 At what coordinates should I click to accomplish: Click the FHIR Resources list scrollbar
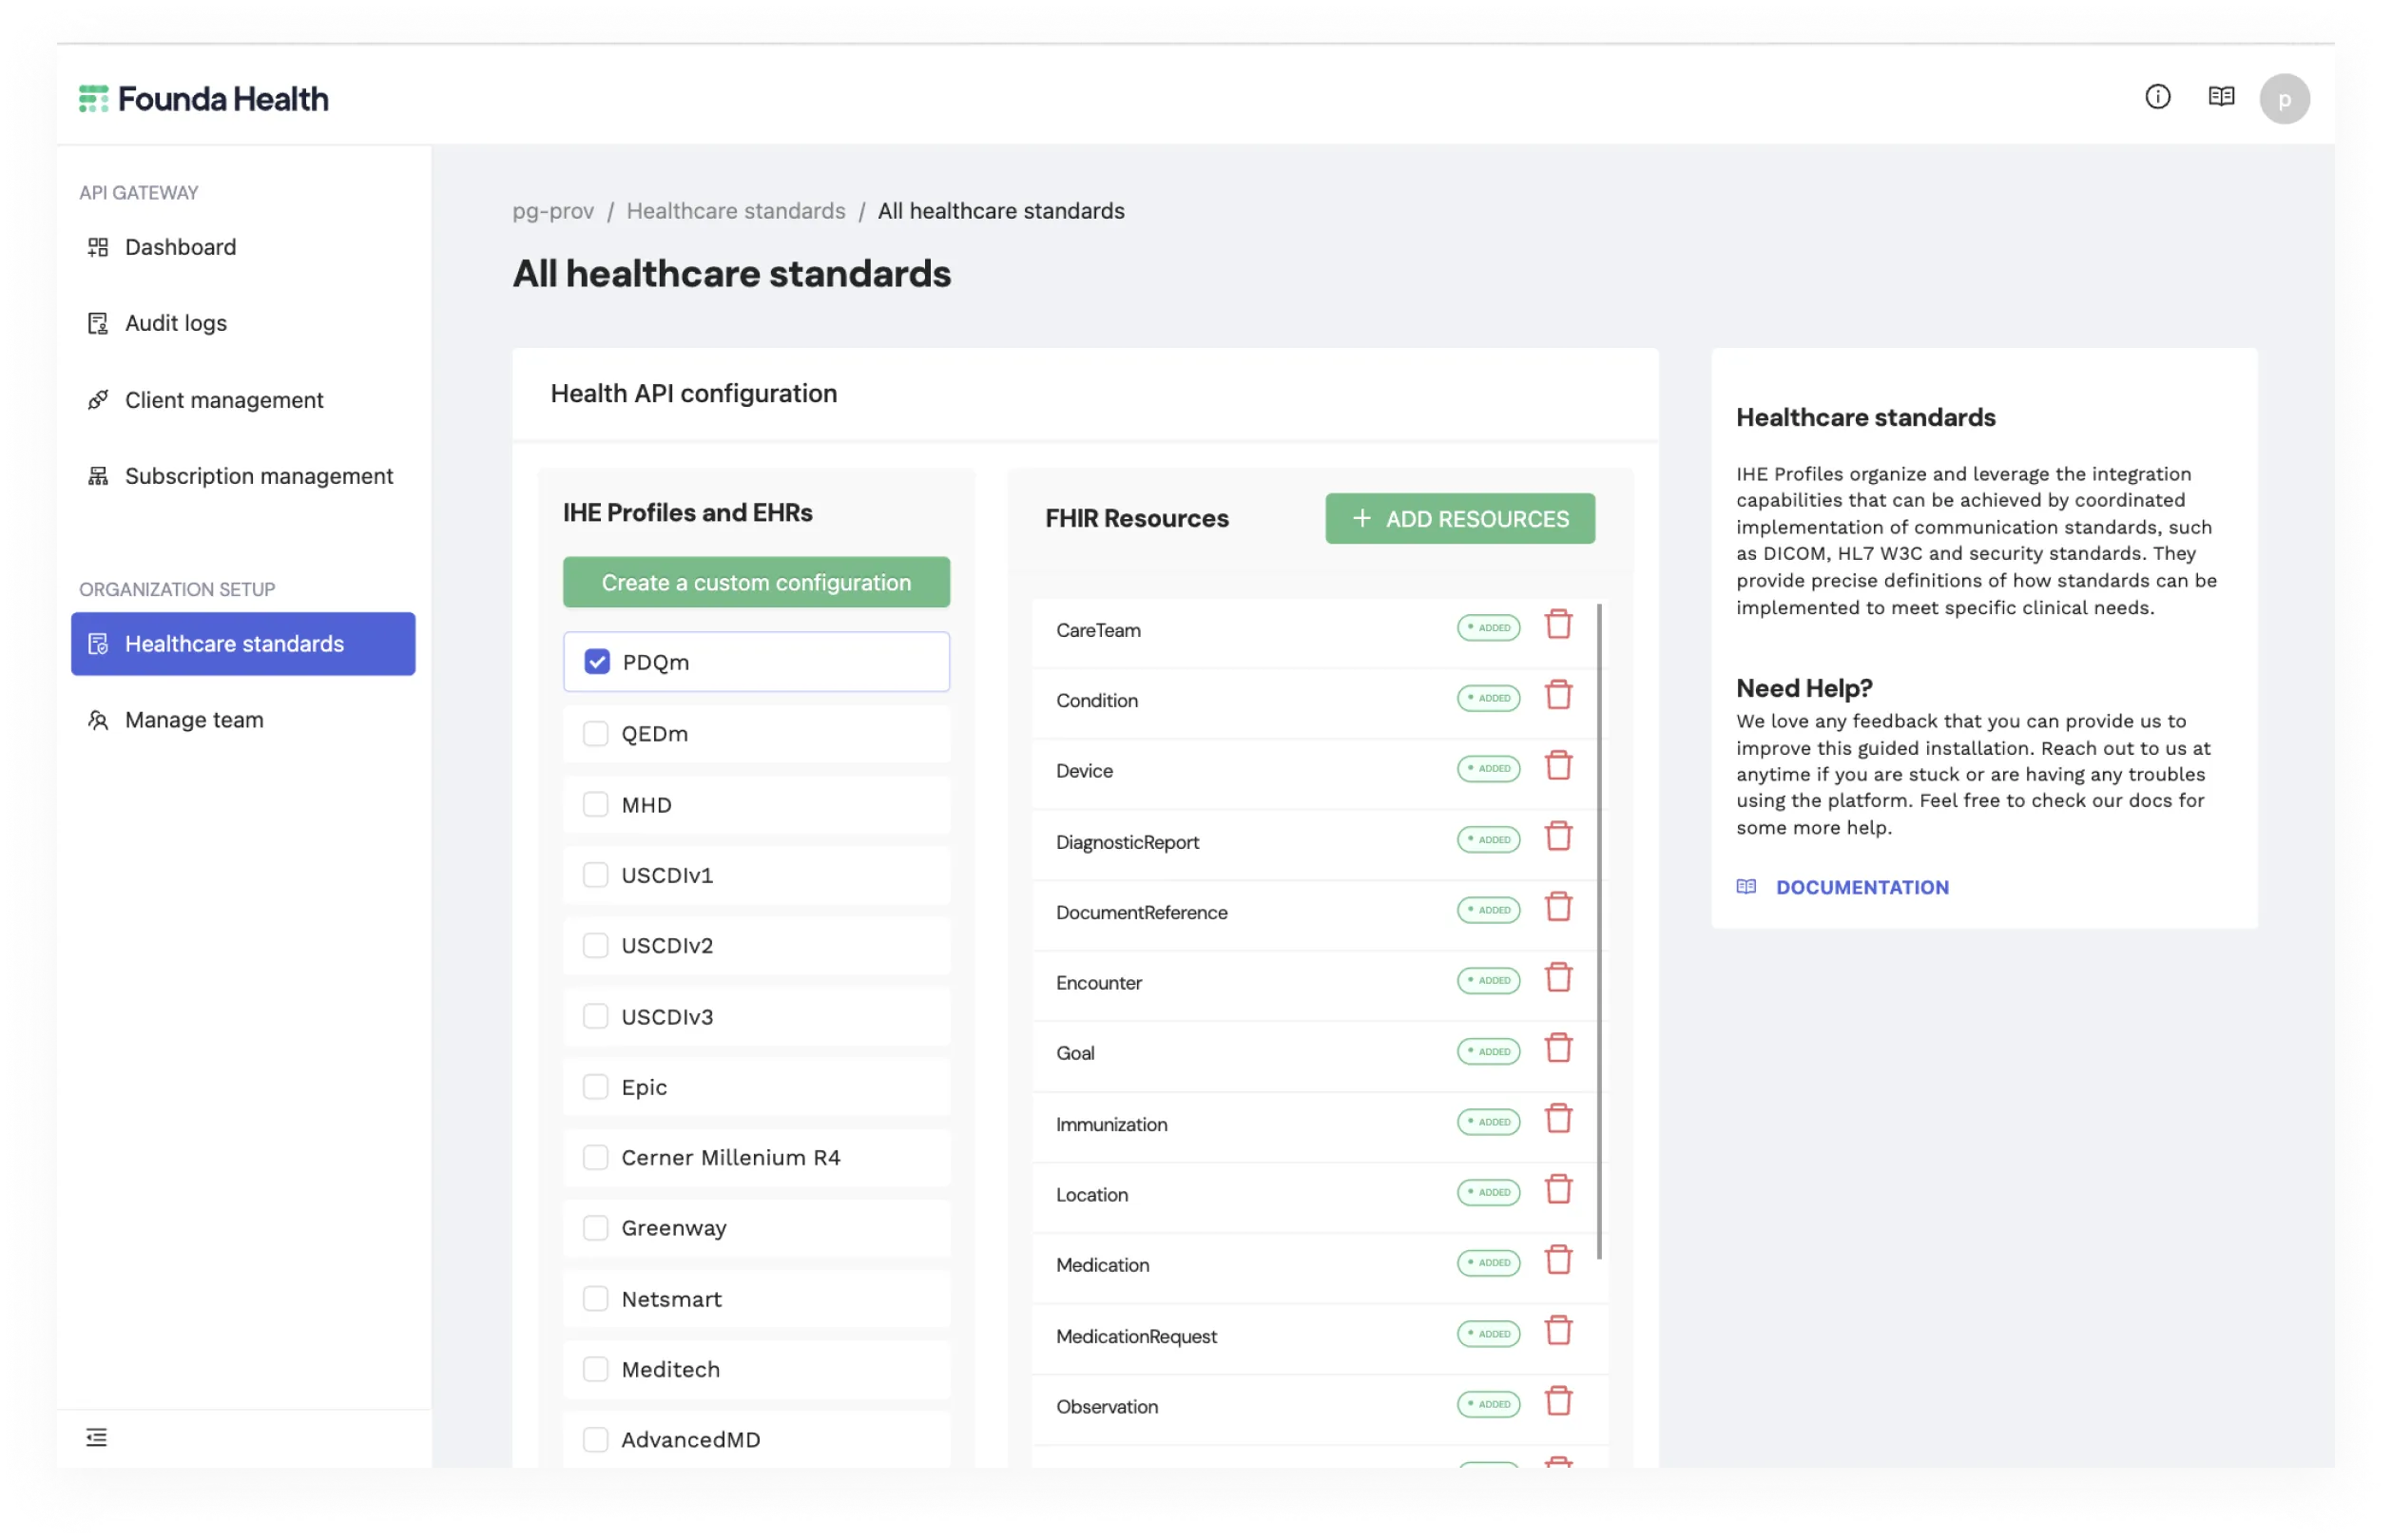pyautogui.click(x=1600, y=930)
